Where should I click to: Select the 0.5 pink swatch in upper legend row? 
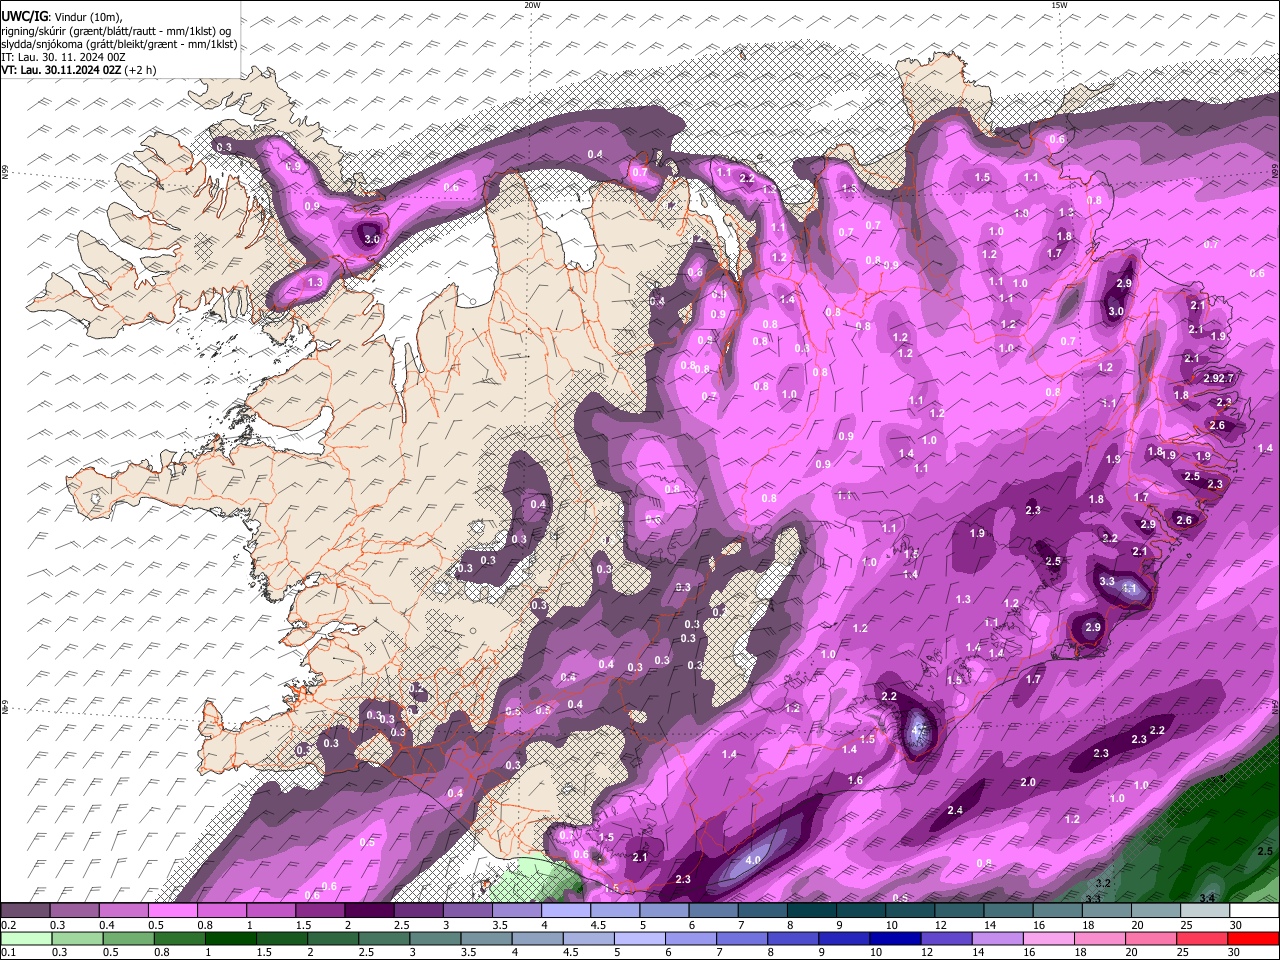172,911
